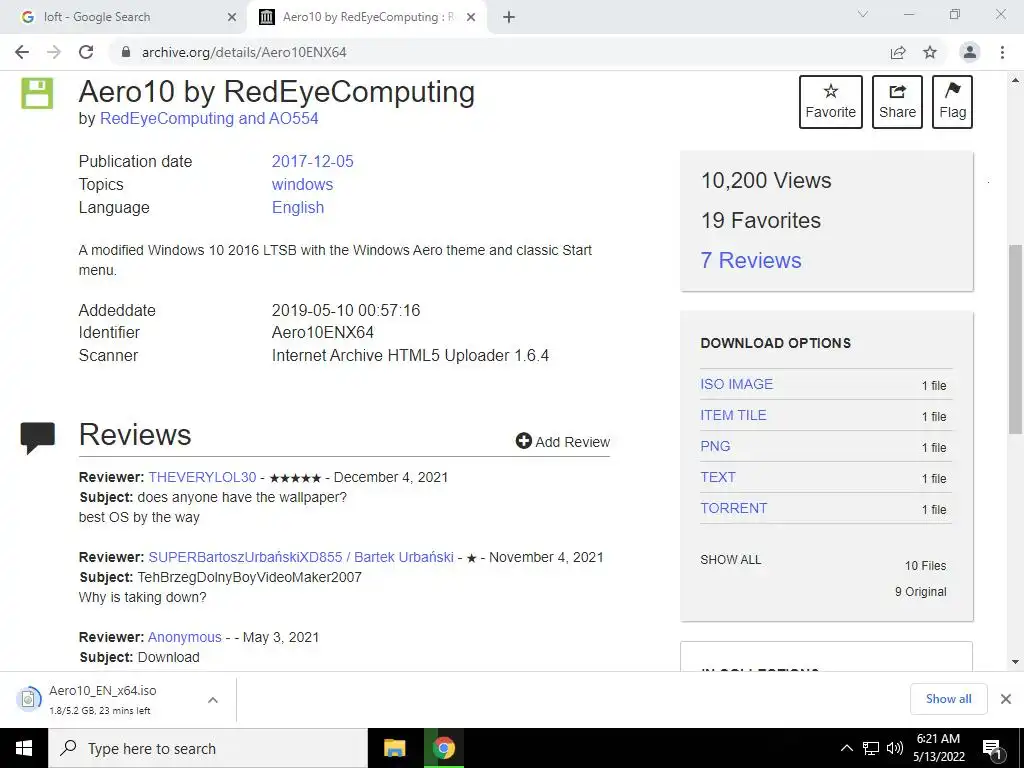
Task: Click the Reviews speech bubble icon
Action: coord(37,438)
